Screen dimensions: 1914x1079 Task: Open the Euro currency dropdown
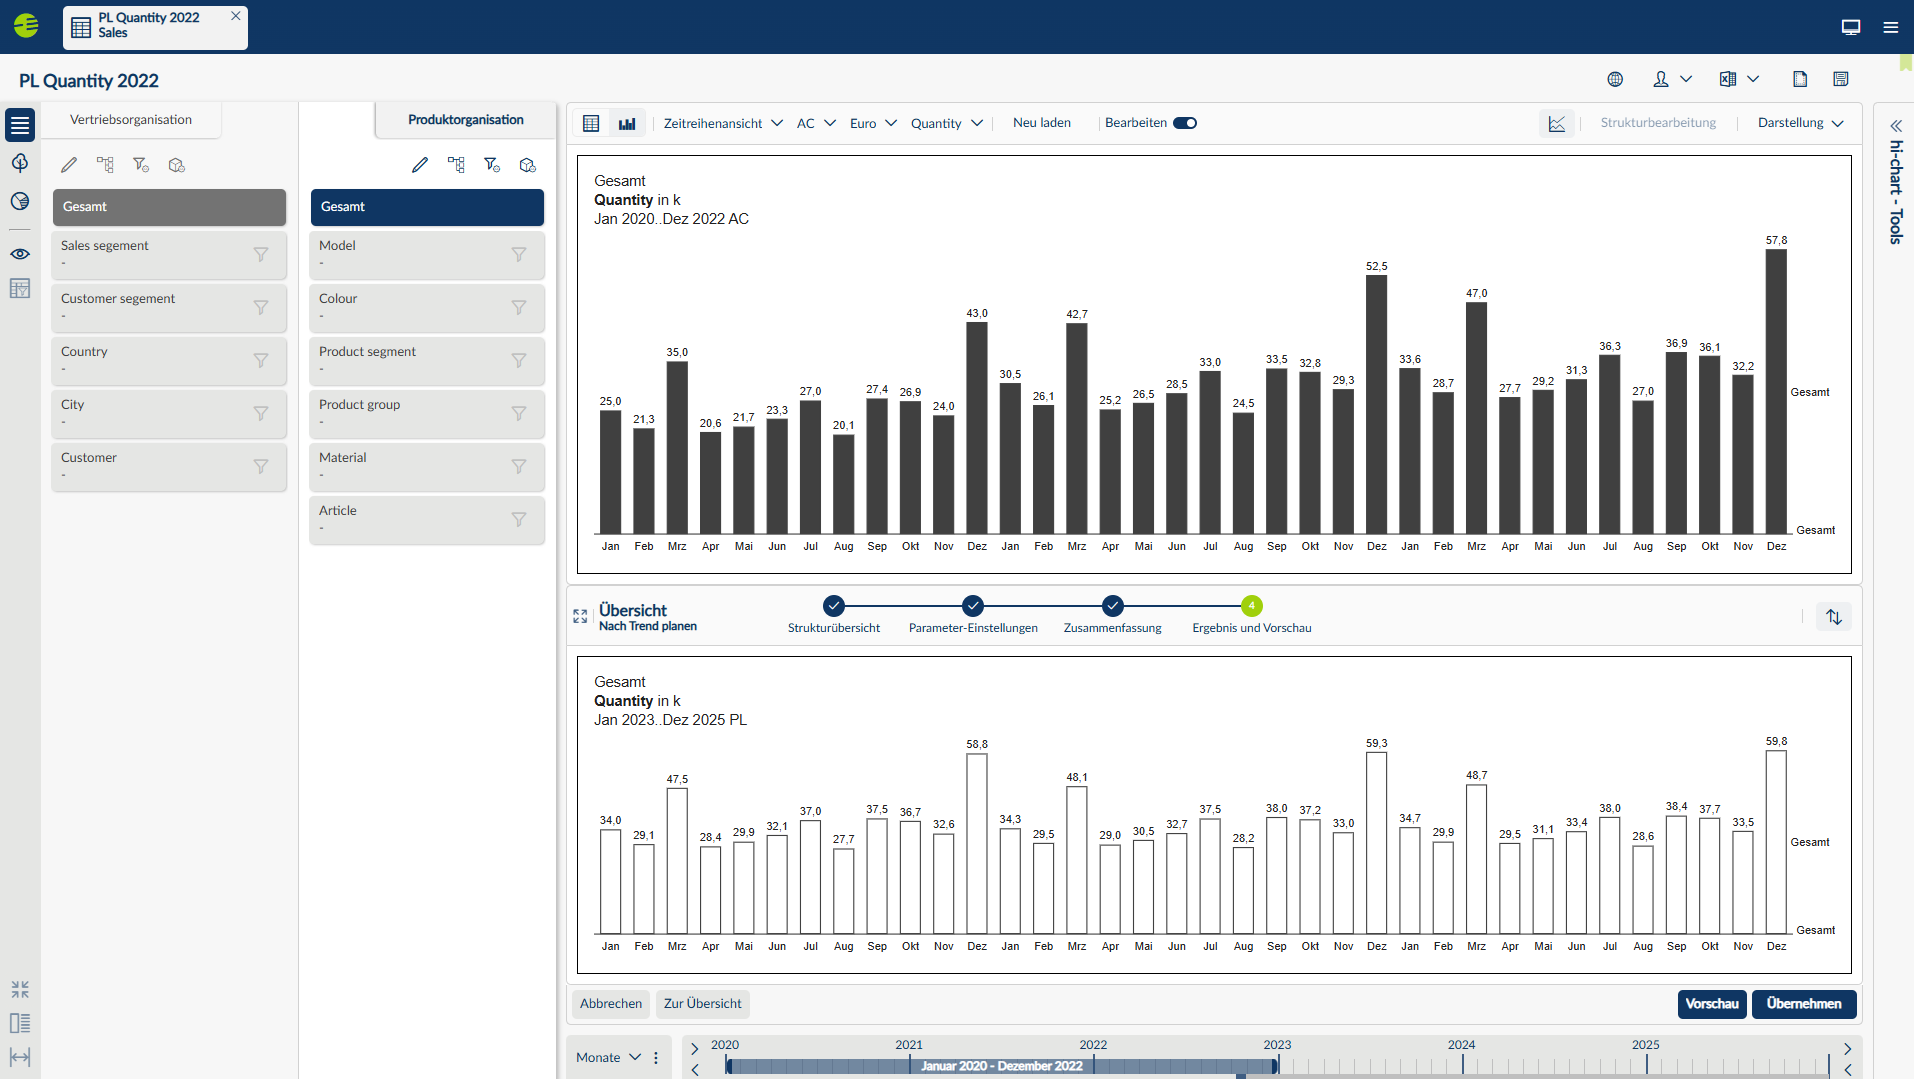(x=873, y=123)
